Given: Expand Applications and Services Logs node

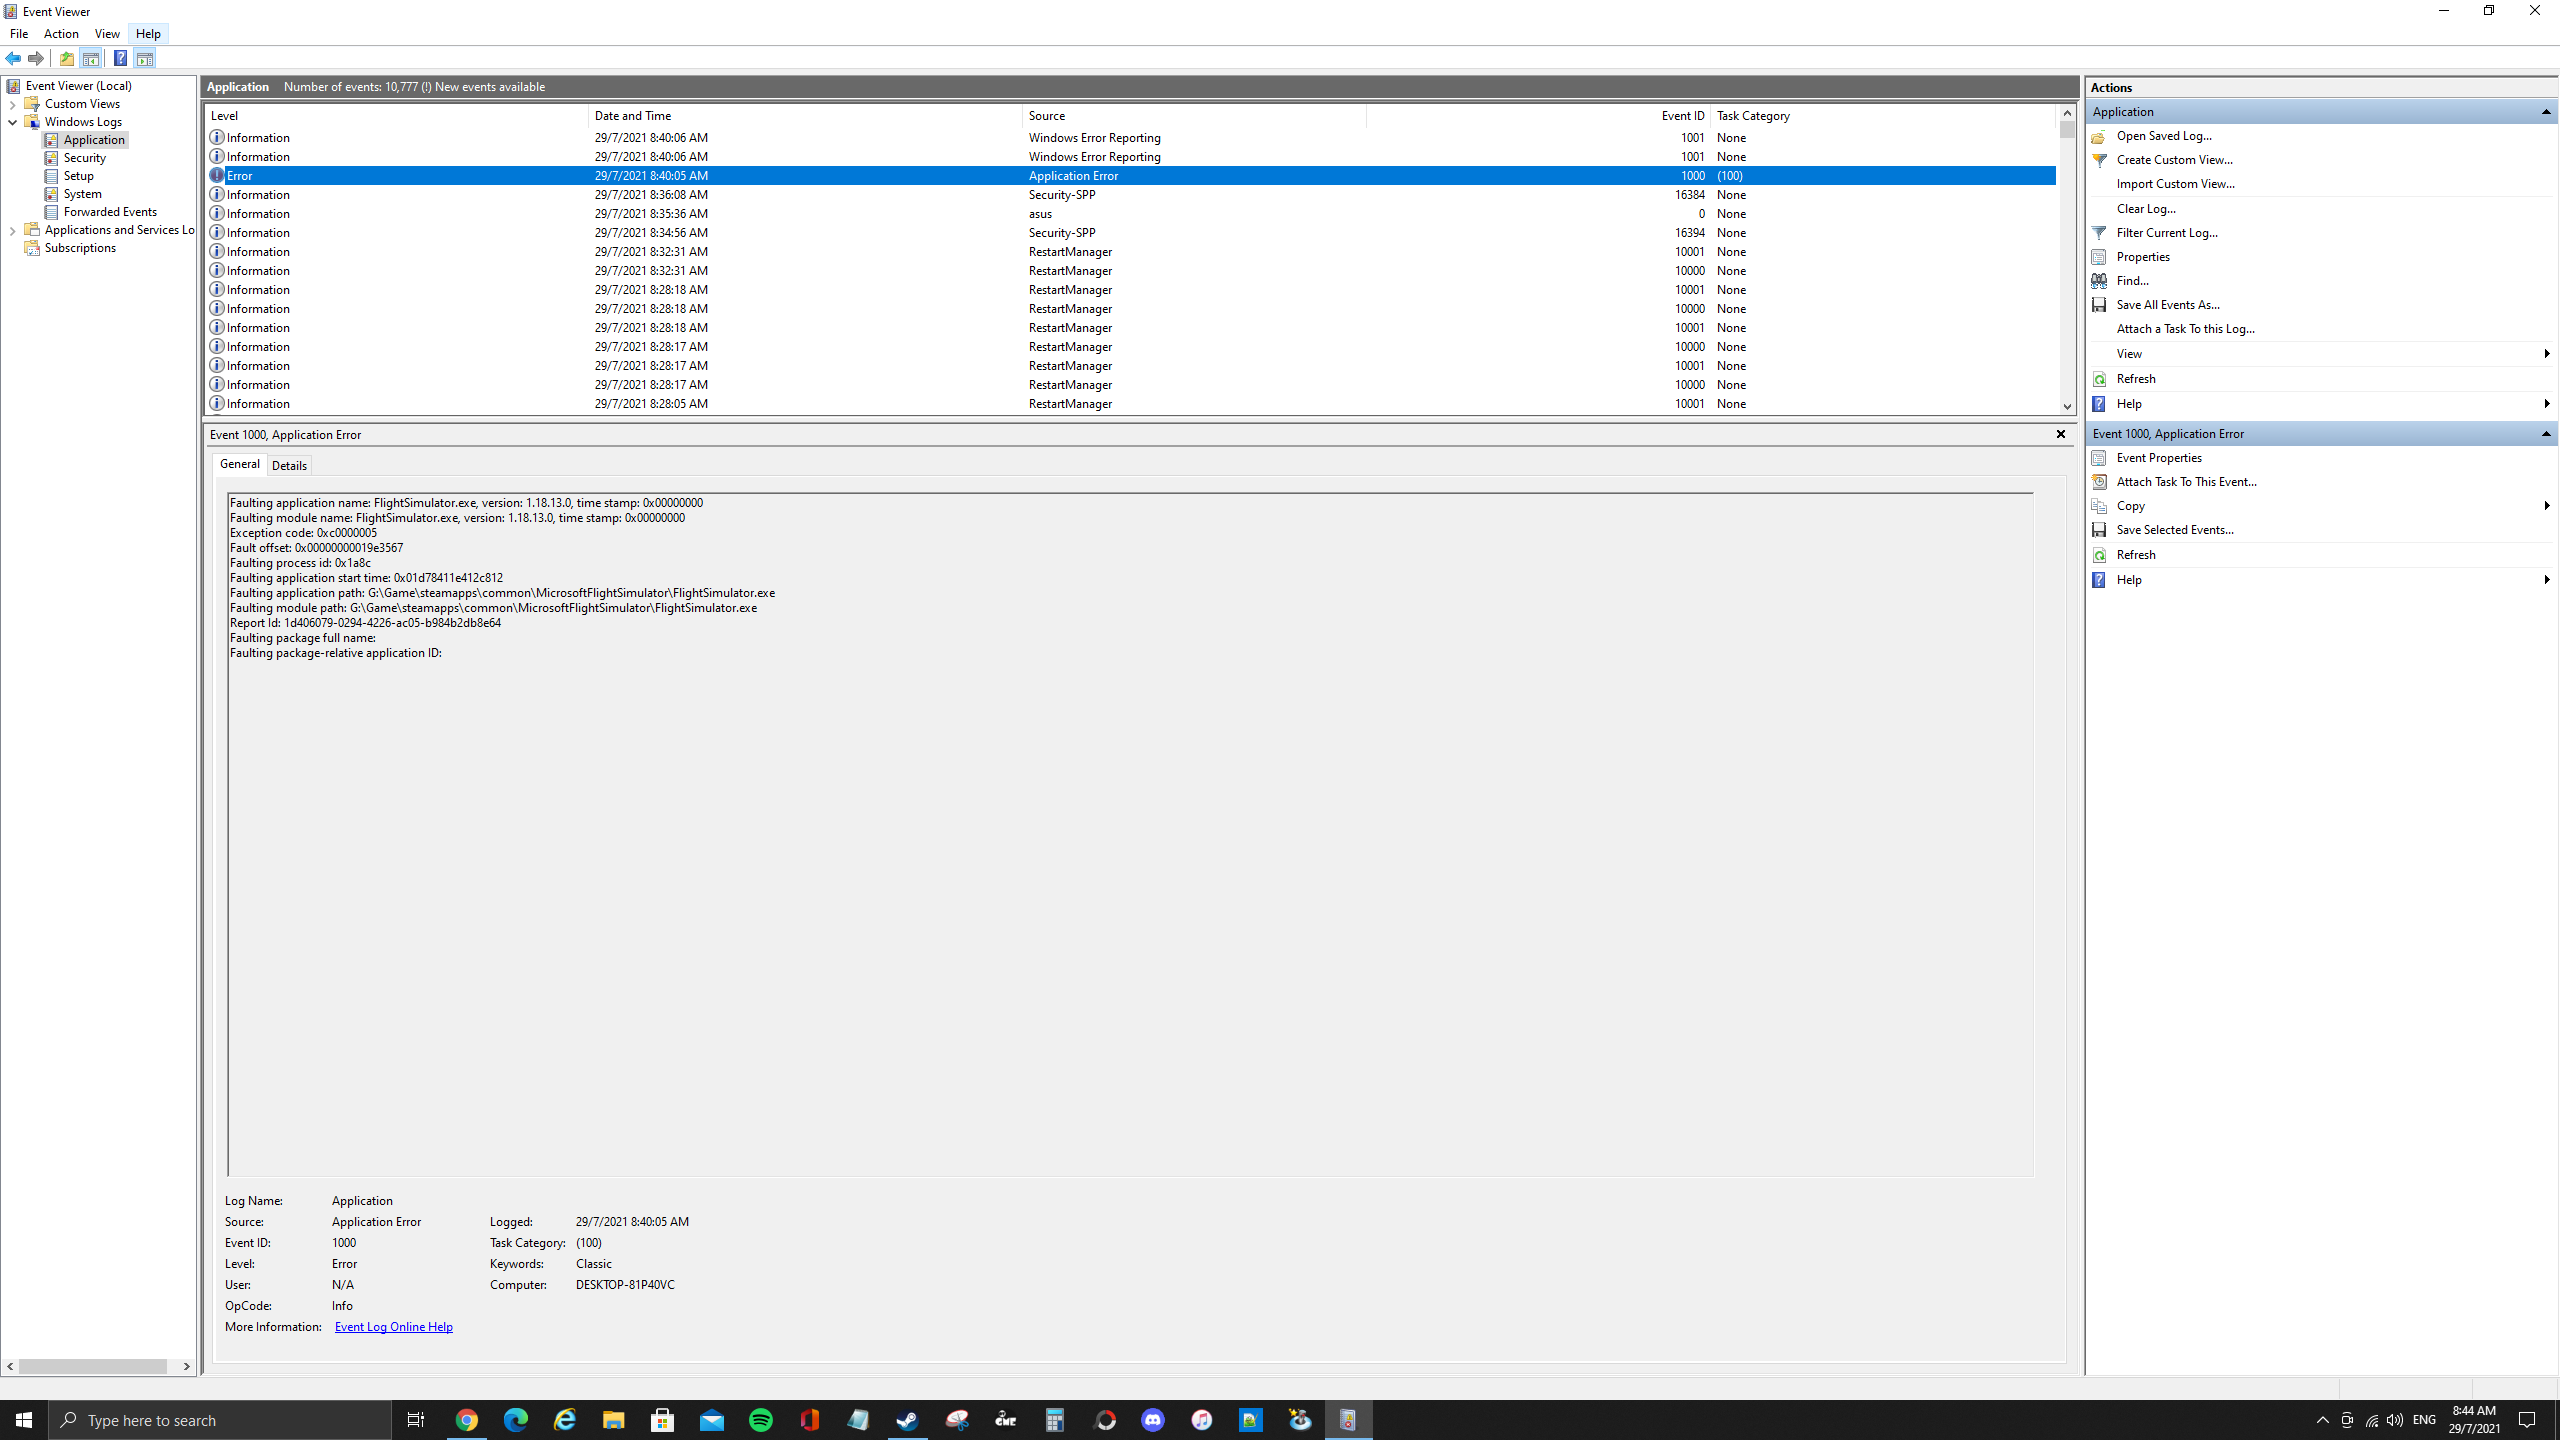Looking at the screenshot, I should click(x=12, y=230).
